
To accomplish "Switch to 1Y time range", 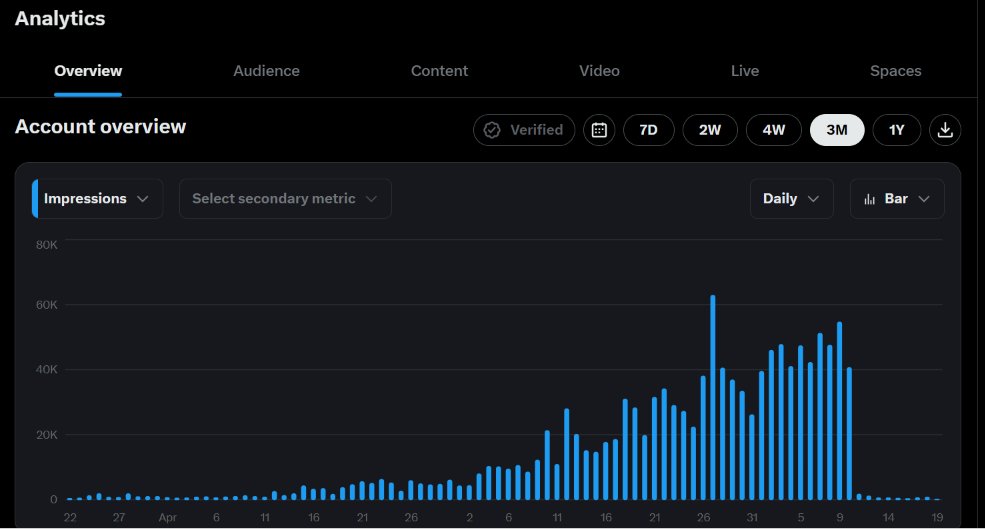I will 896,130.
